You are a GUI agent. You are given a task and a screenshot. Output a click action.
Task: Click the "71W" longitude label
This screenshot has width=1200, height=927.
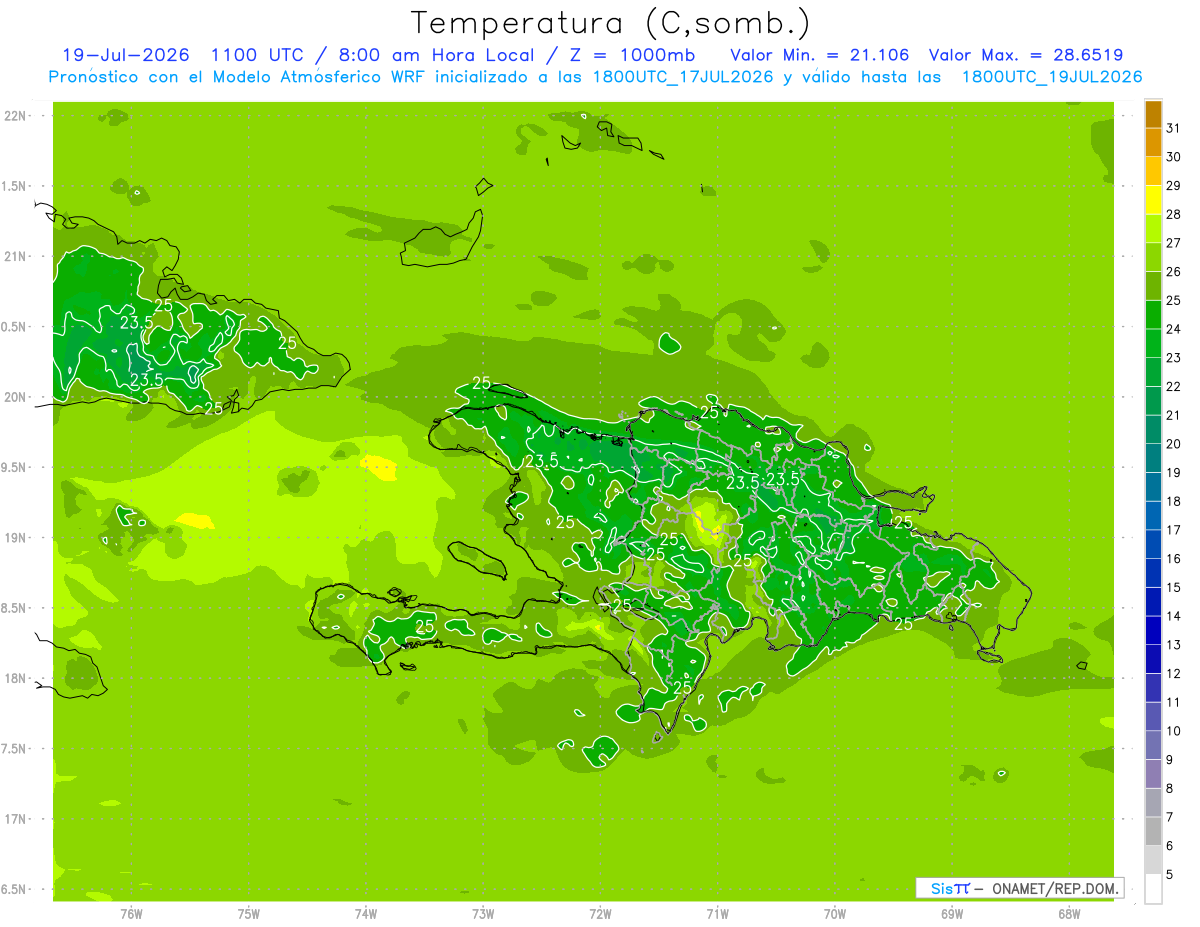coord(717,914)
